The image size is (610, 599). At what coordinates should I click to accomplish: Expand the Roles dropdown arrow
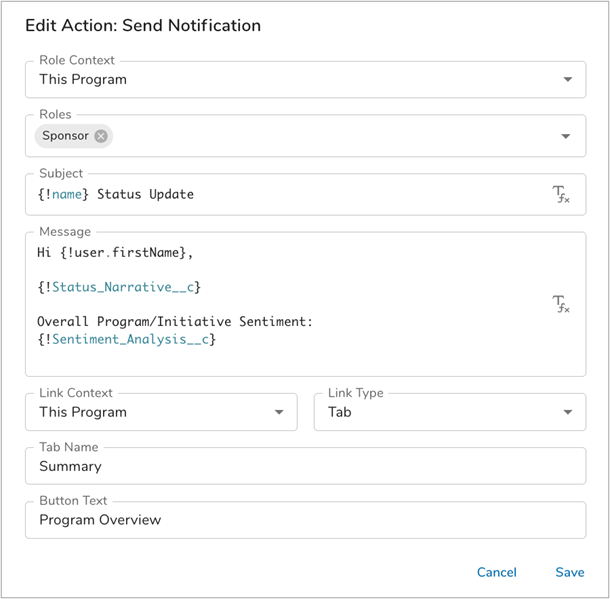tap(567, 136)
